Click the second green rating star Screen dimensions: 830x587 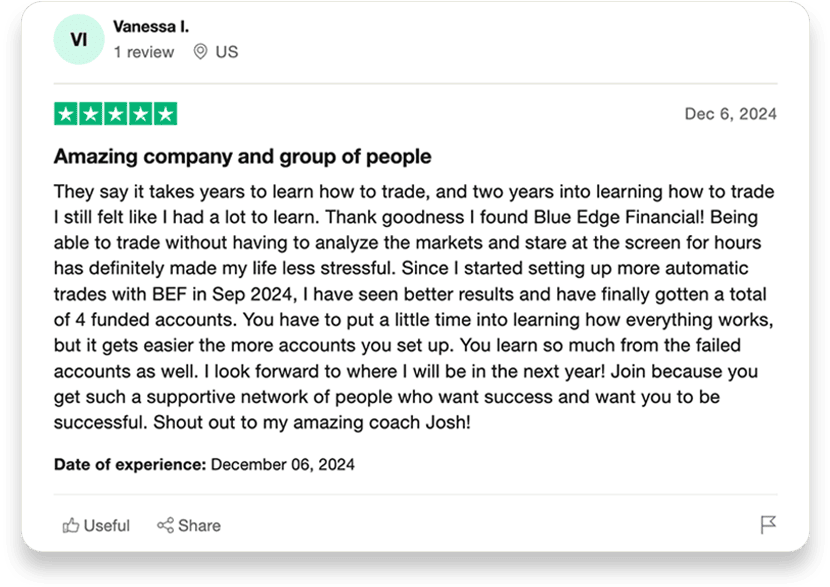click(91, 114)
